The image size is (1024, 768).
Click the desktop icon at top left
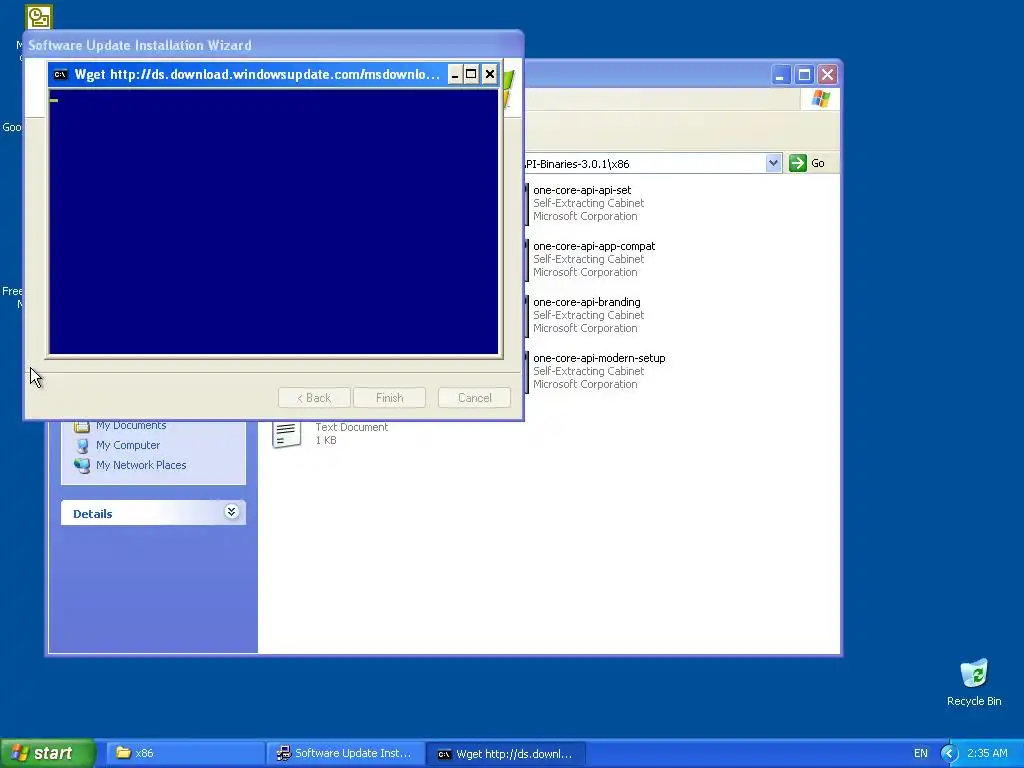(x=39, y=17)
